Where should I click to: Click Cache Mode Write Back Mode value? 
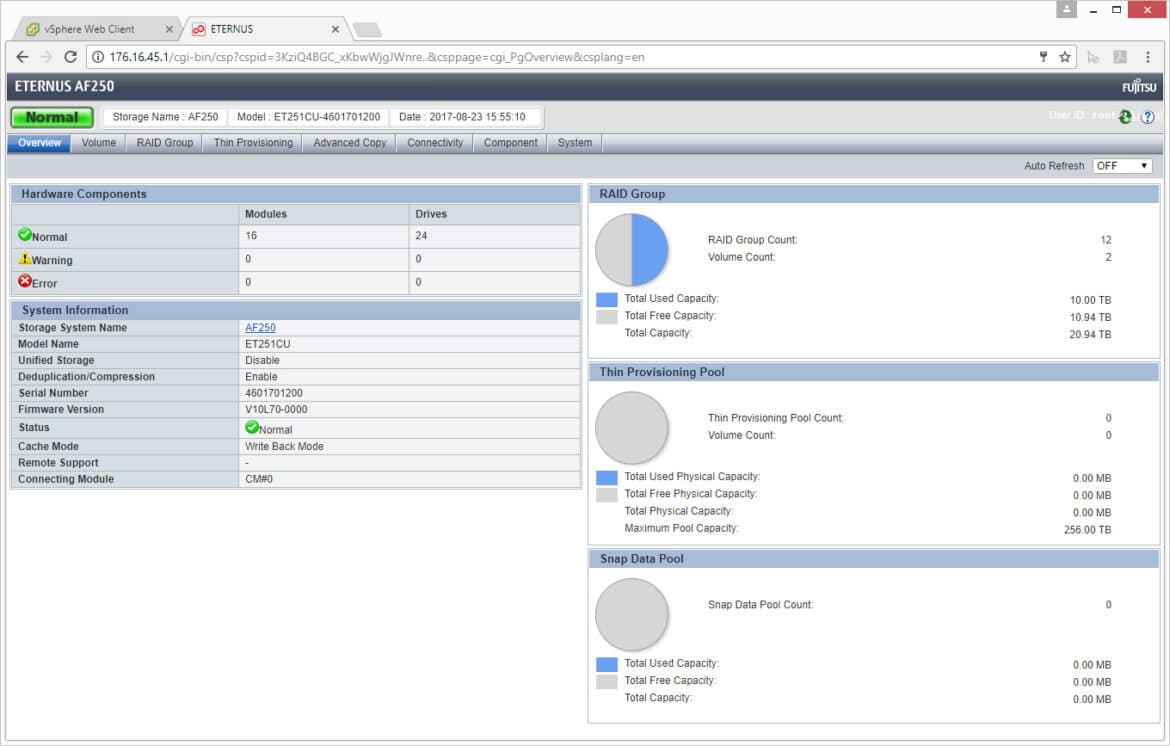284,446
